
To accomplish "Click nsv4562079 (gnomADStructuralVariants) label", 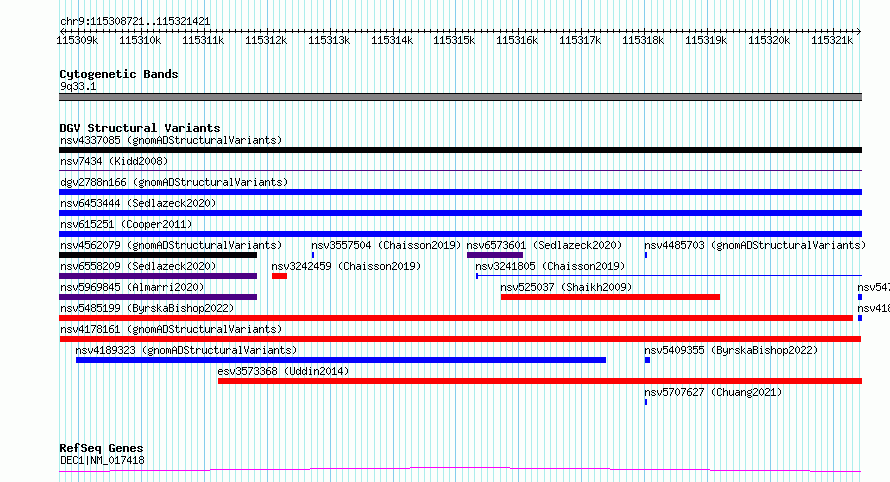I will (171, 245).
